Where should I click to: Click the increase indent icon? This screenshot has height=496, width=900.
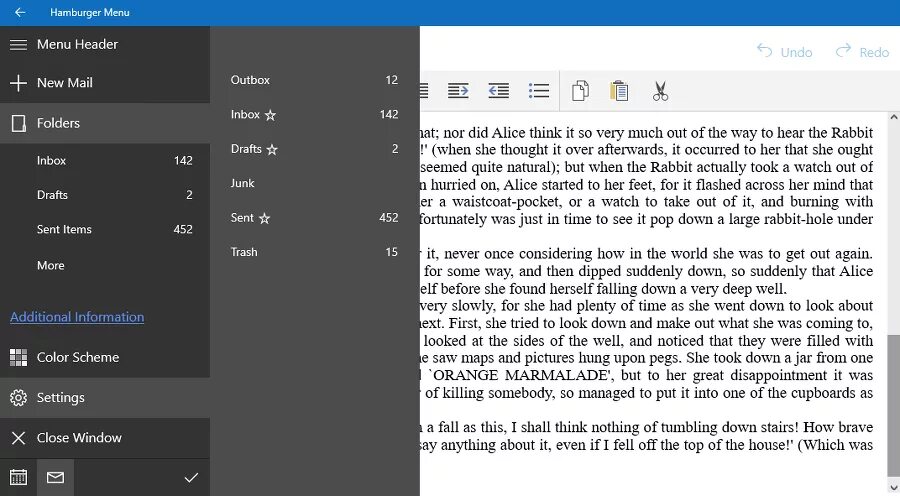click(x=458, y=91)
